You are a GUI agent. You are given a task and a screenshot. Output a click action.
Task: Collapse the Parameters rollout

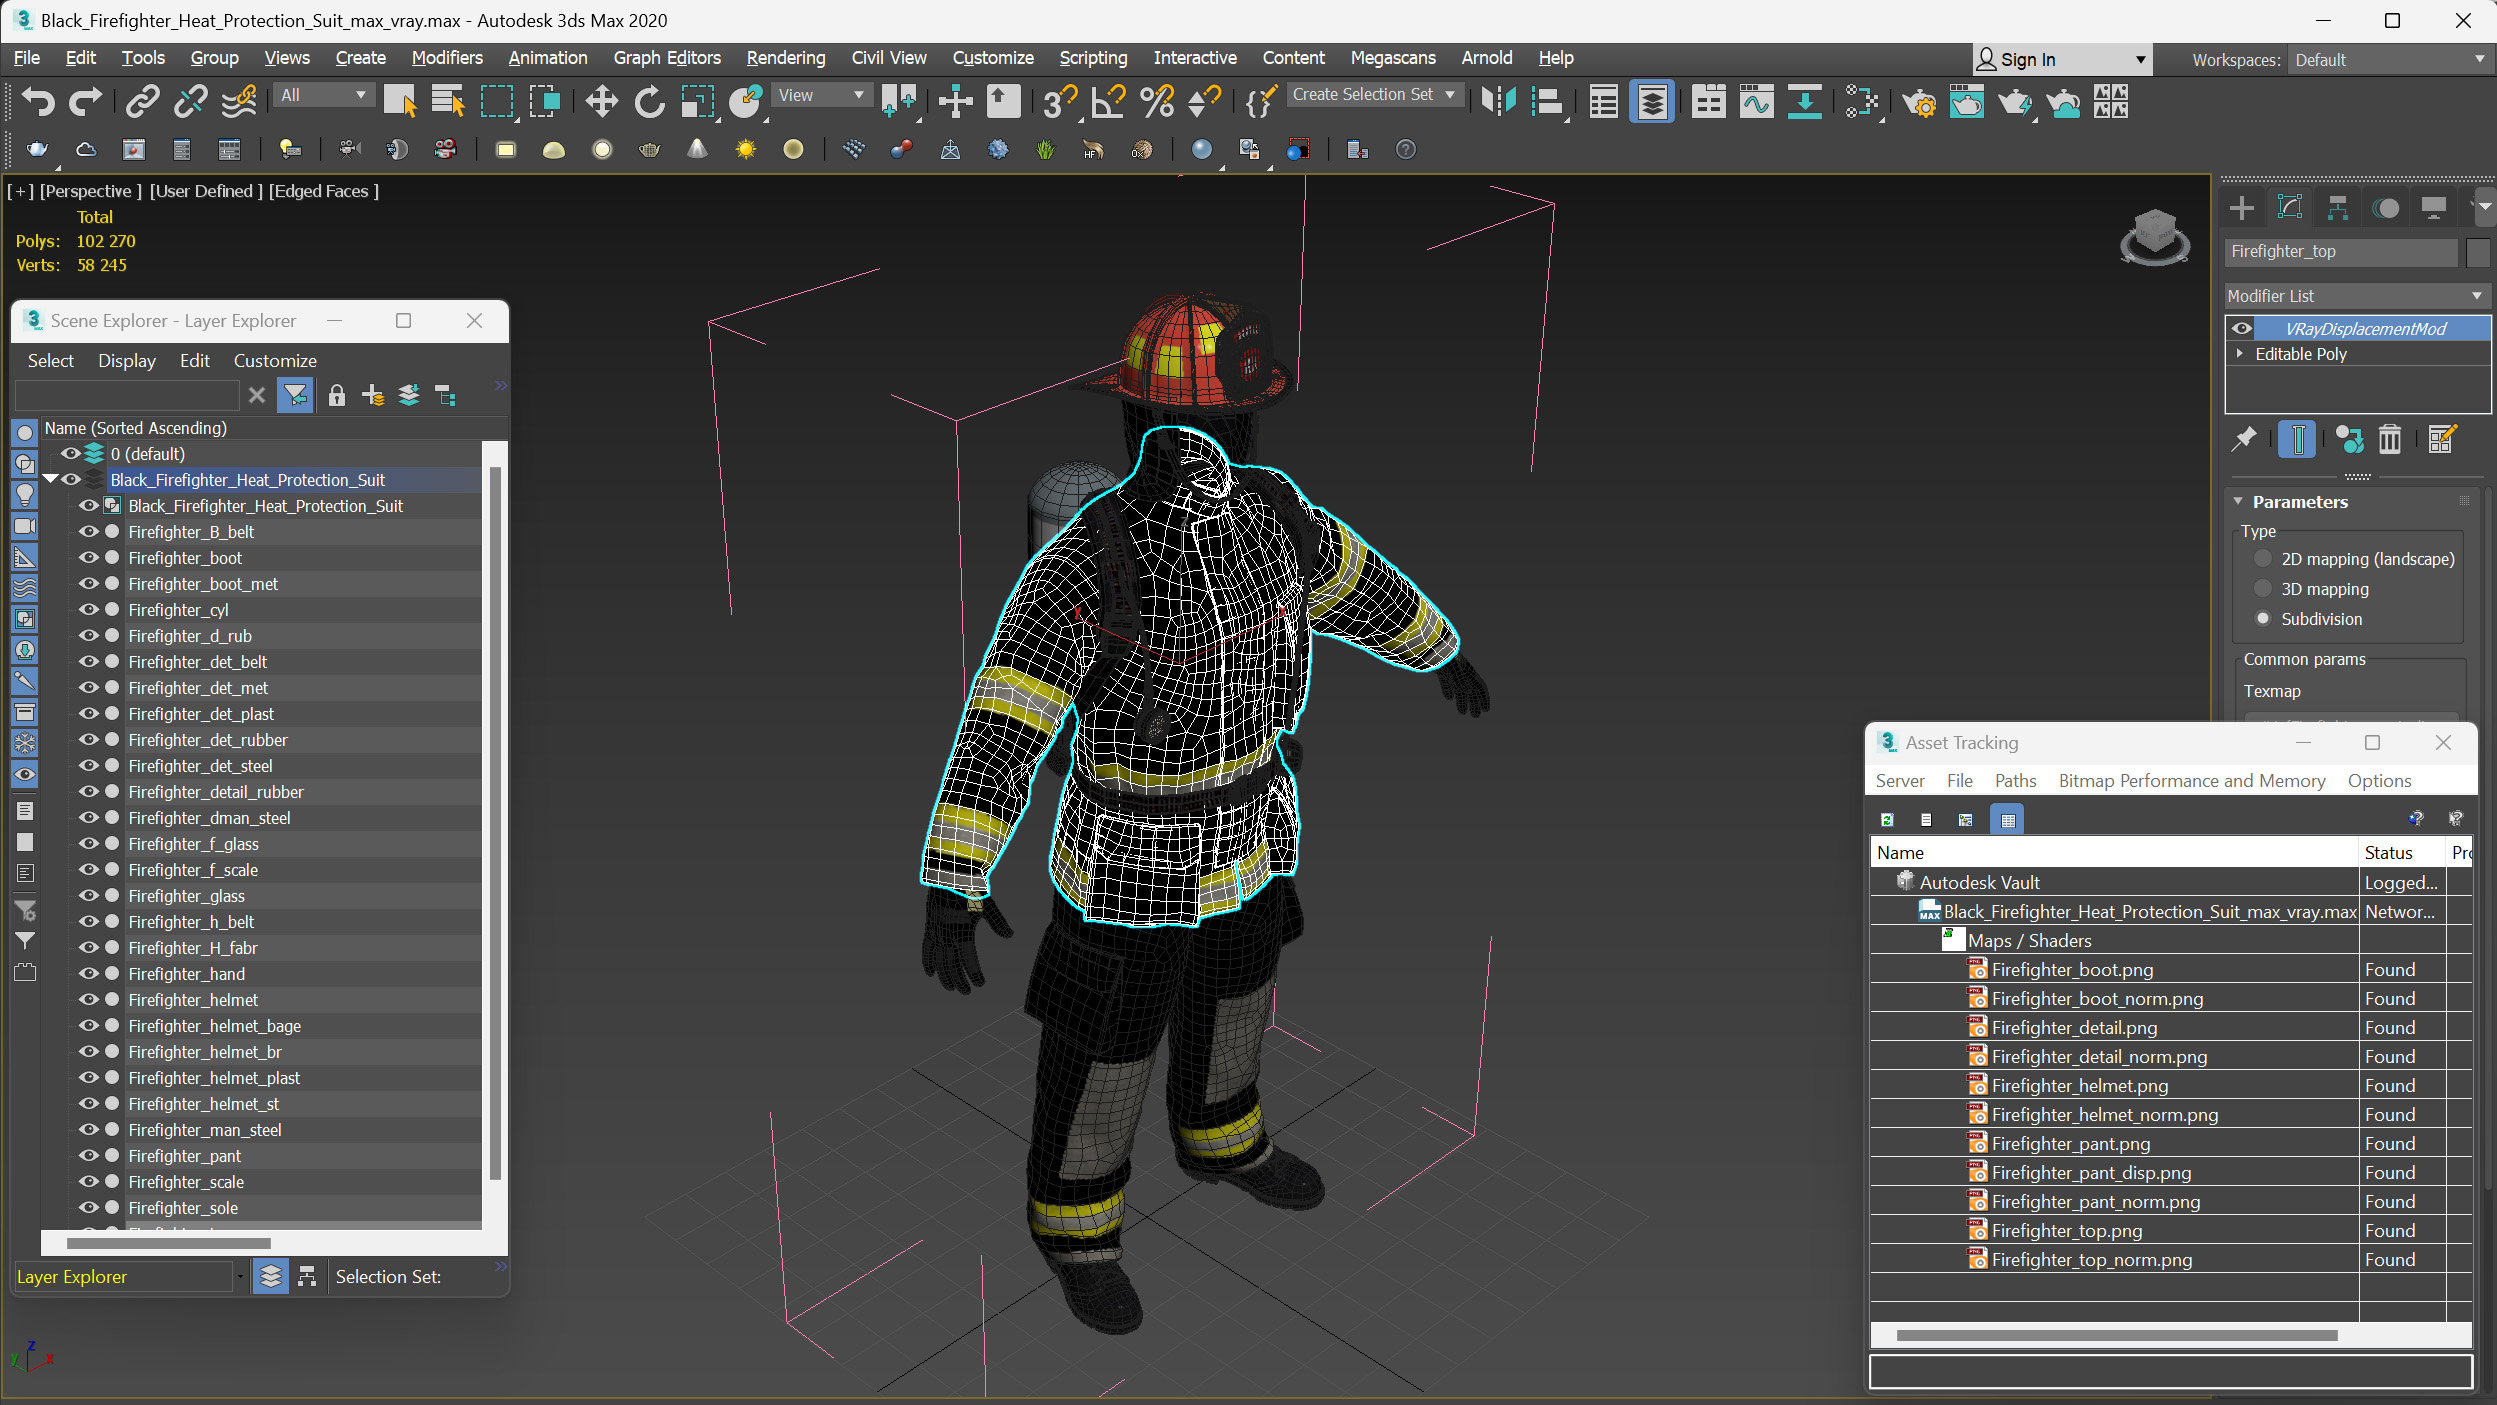coord(2238,502)
